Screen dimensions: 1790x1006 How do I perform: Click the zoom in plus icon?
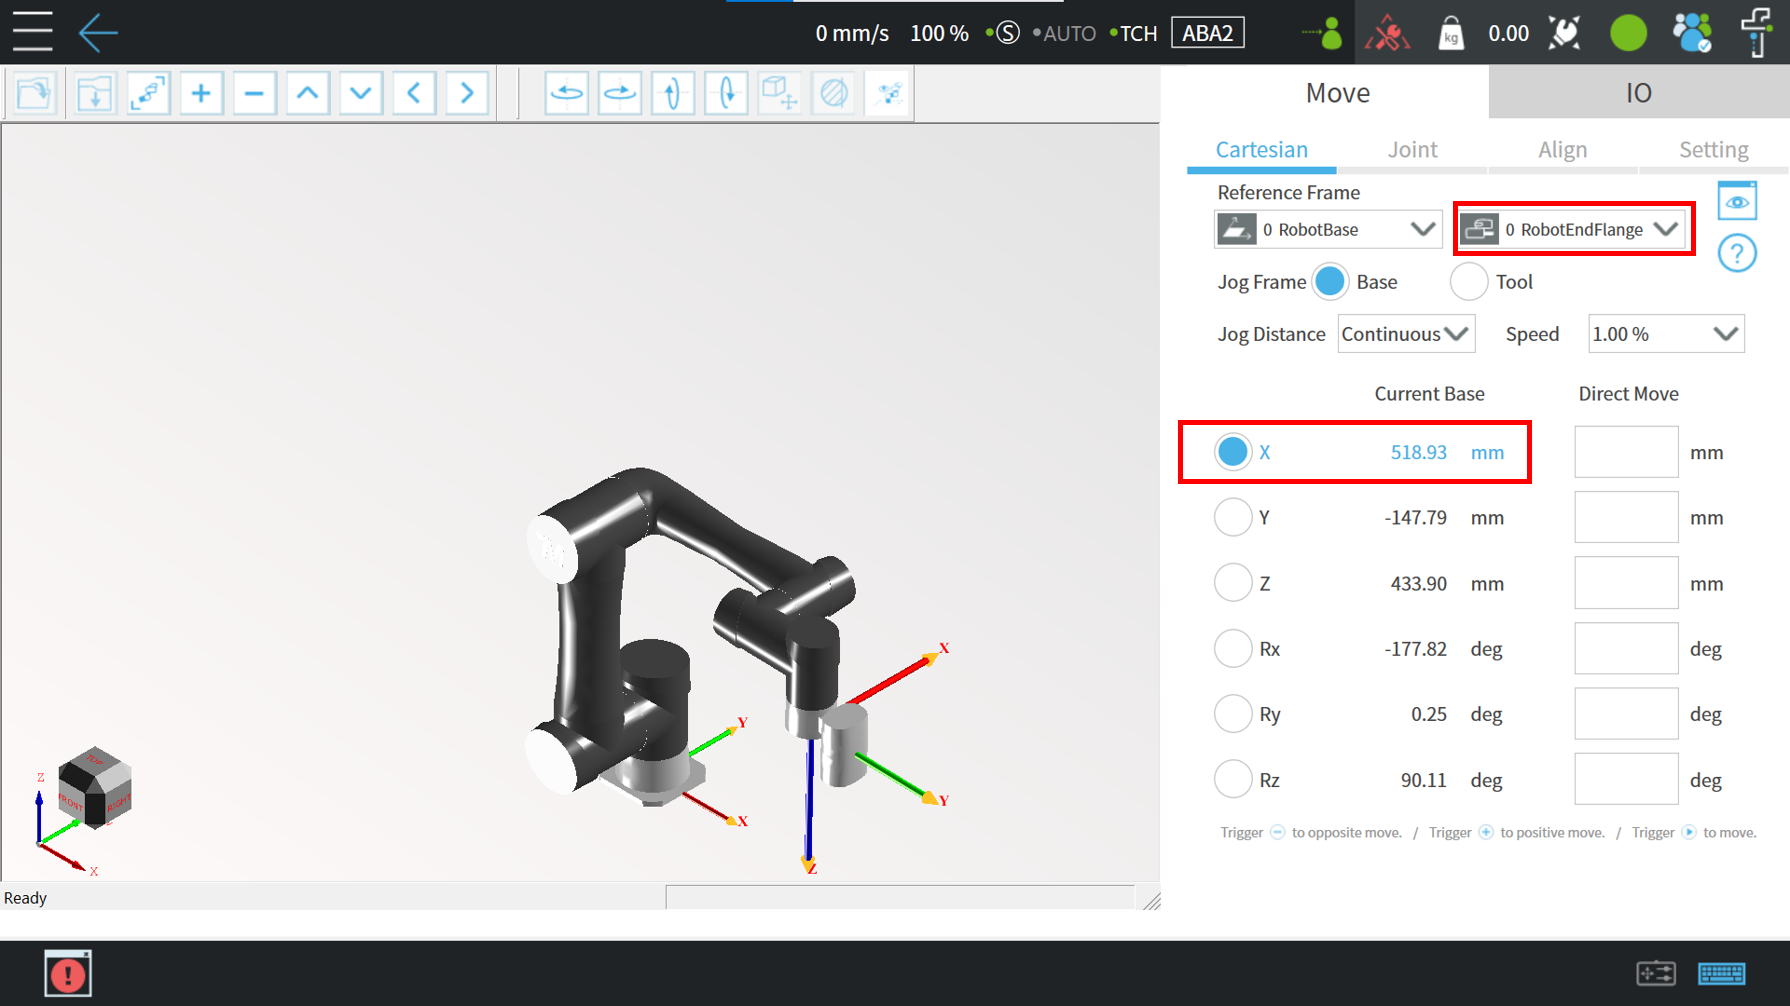(x=201, y=94)
